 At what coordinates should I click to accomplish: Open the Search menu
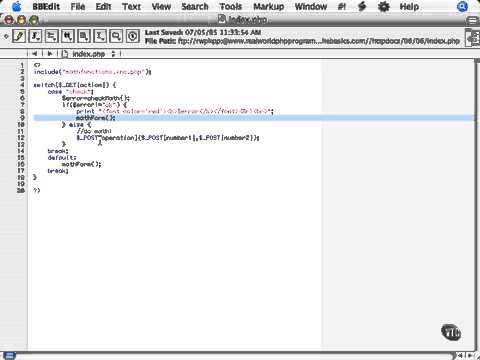pyautogui.click(x=195, y=6)
